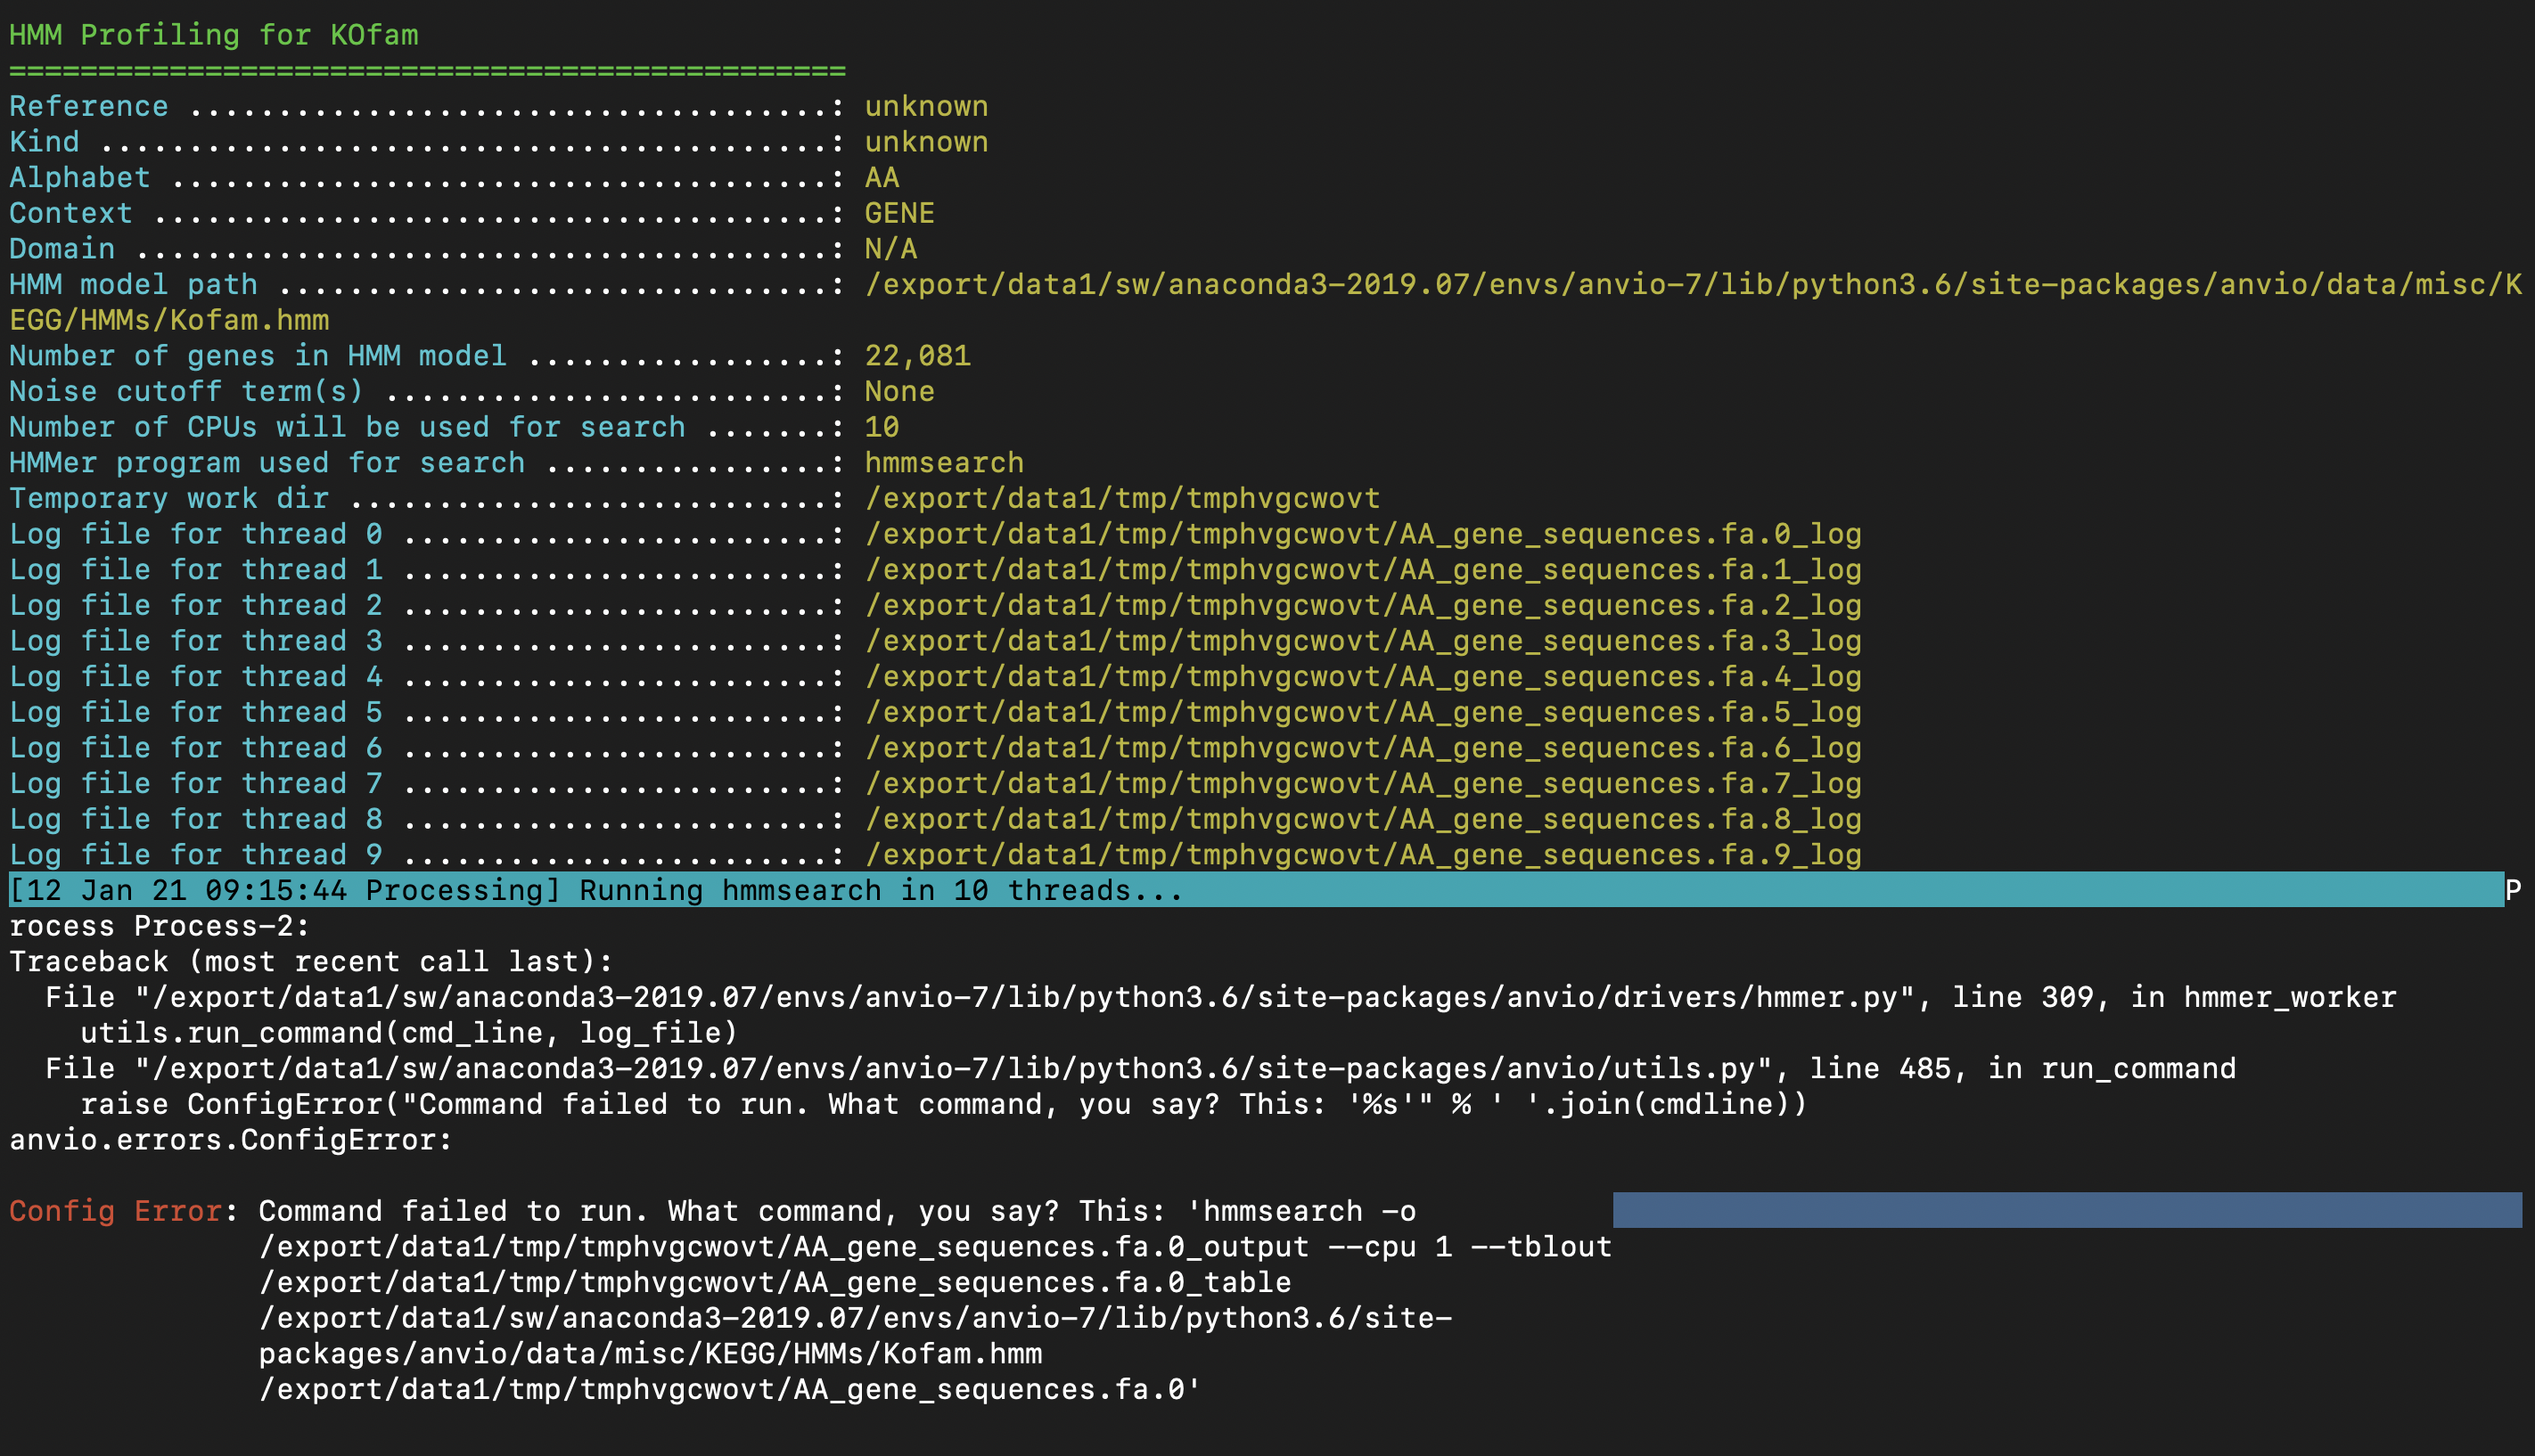Screen dimensions: 2535x1456
Task: Click the anvio.errors.ConfigError text
Action: [225, 1139]
